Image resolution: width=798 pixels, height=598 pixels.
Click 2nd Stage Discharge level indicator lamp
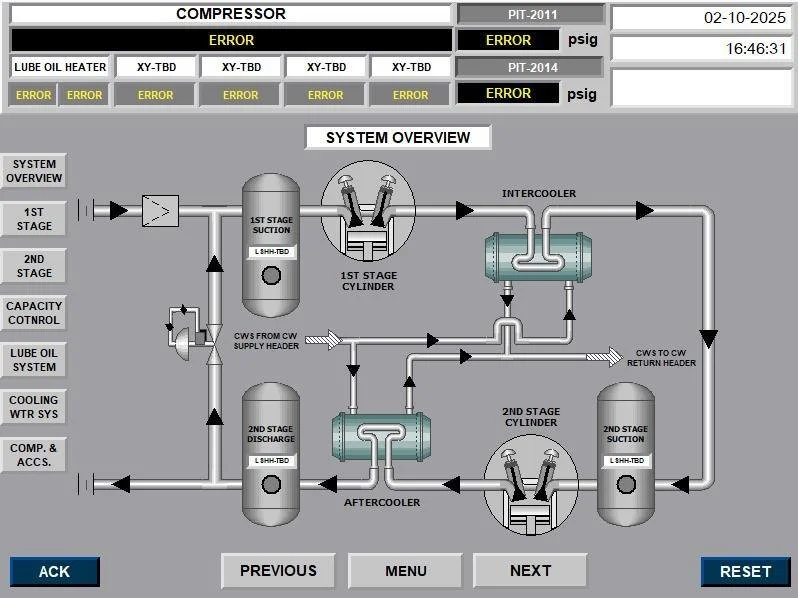coord(271,484)
